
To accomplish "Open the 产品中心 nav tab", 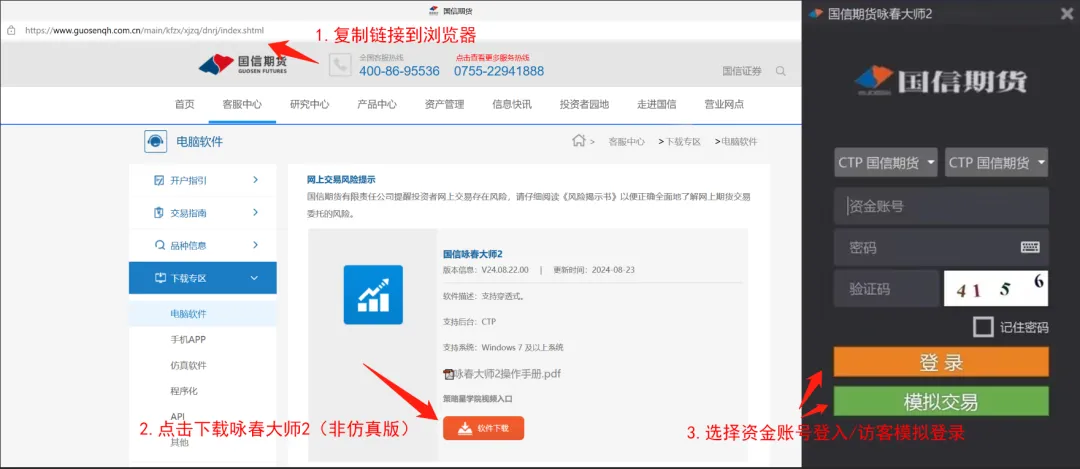I will 377,105.
